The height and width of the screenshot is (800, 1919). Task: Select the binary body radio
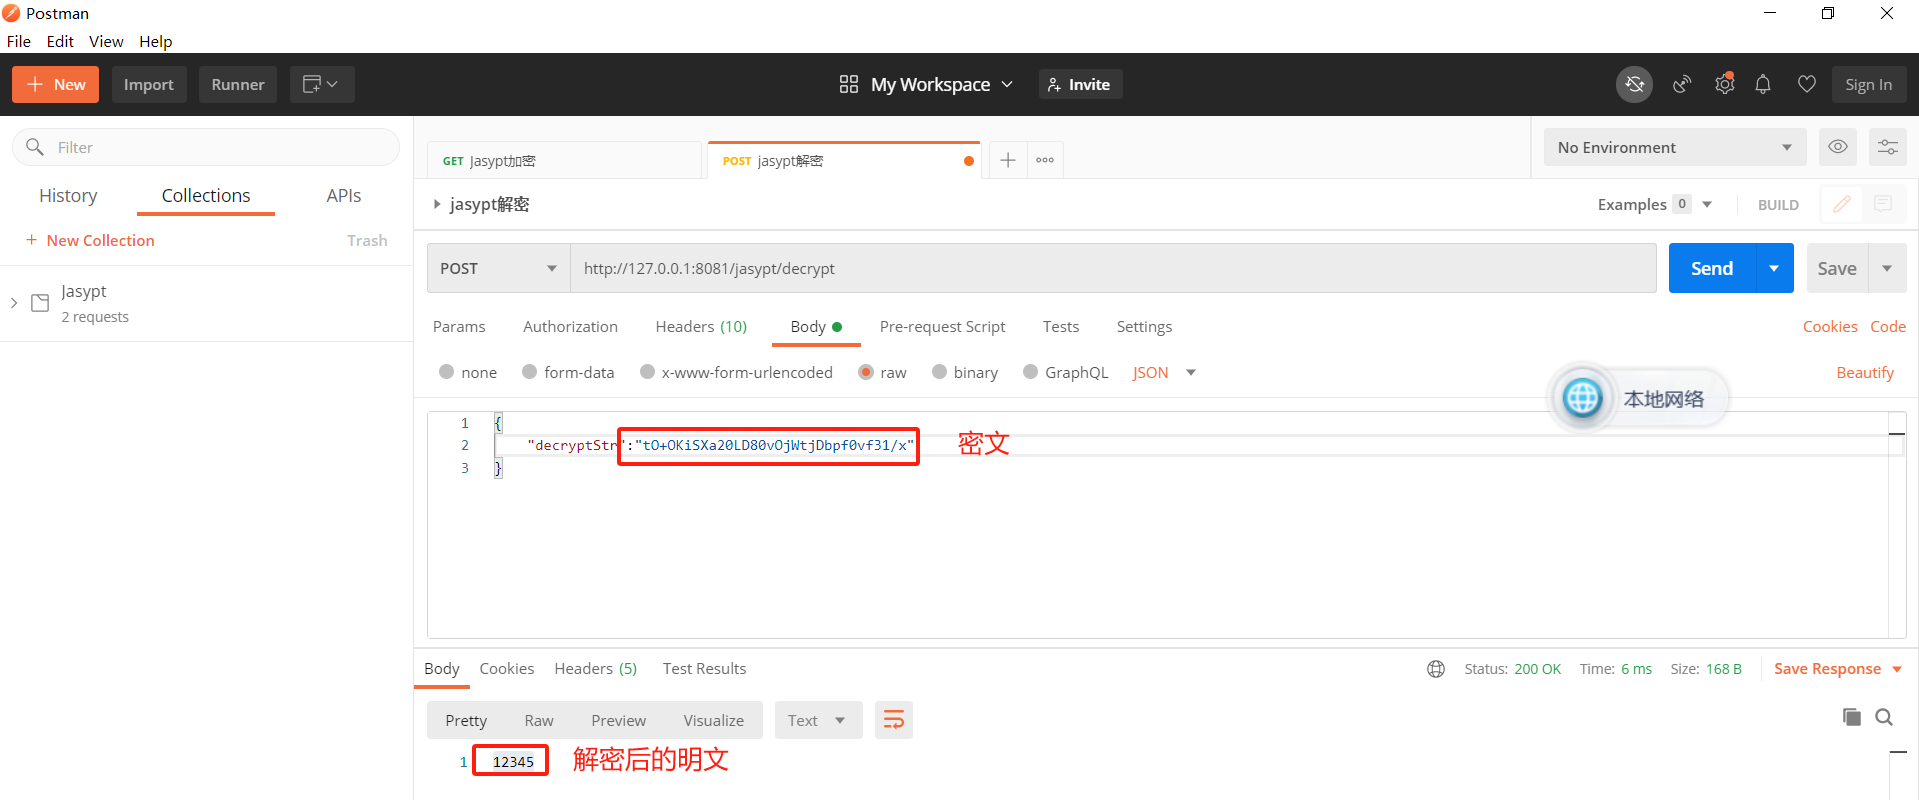point(940,372)
